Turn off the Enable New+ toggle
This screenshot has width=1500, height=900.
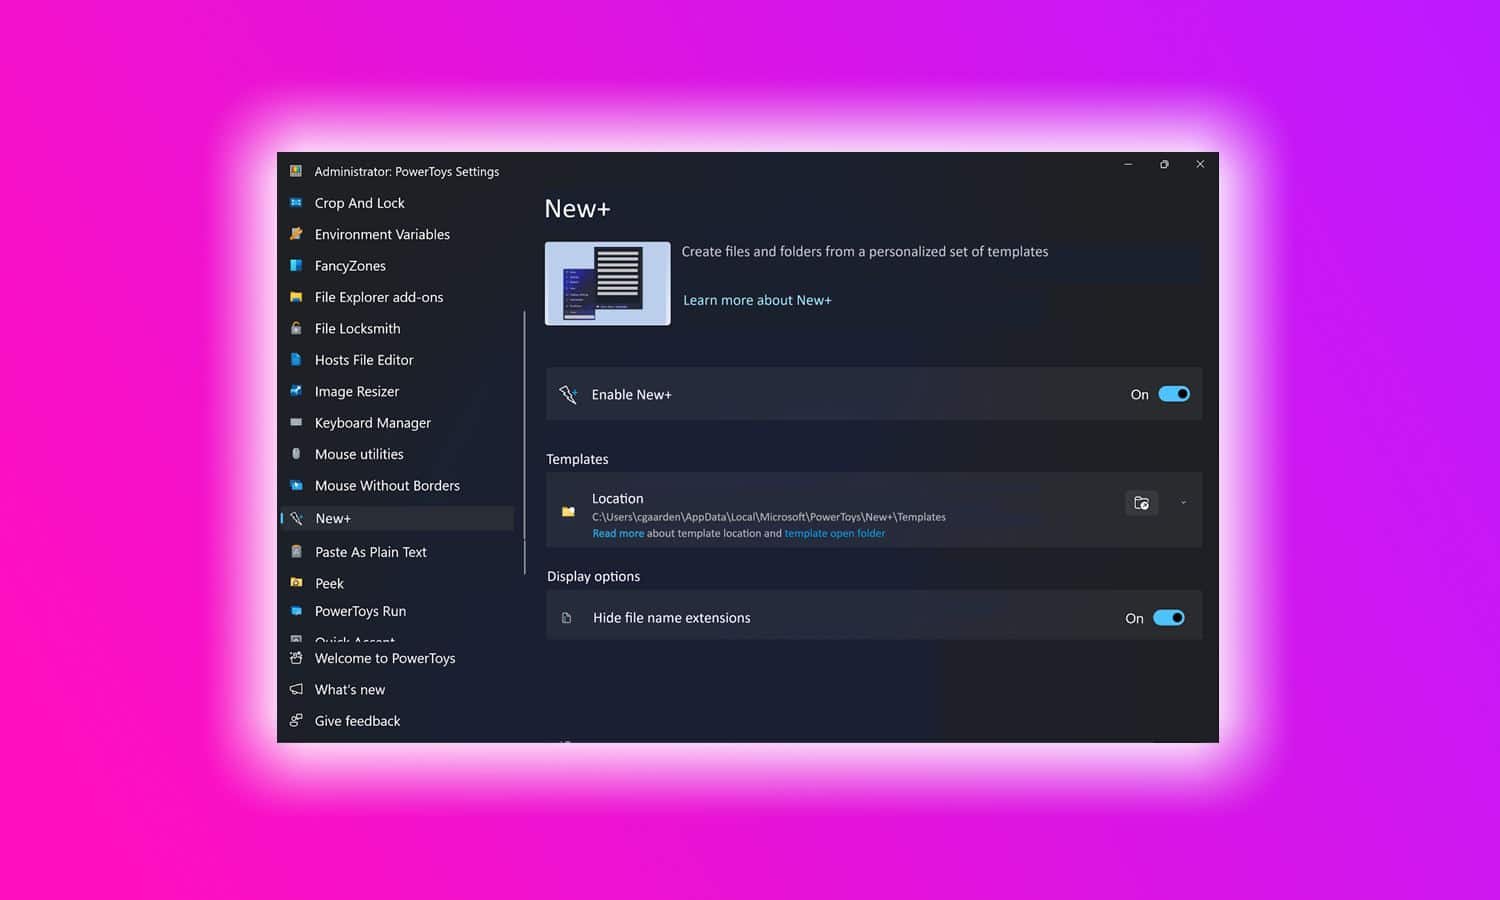[x=1174, y=394]
